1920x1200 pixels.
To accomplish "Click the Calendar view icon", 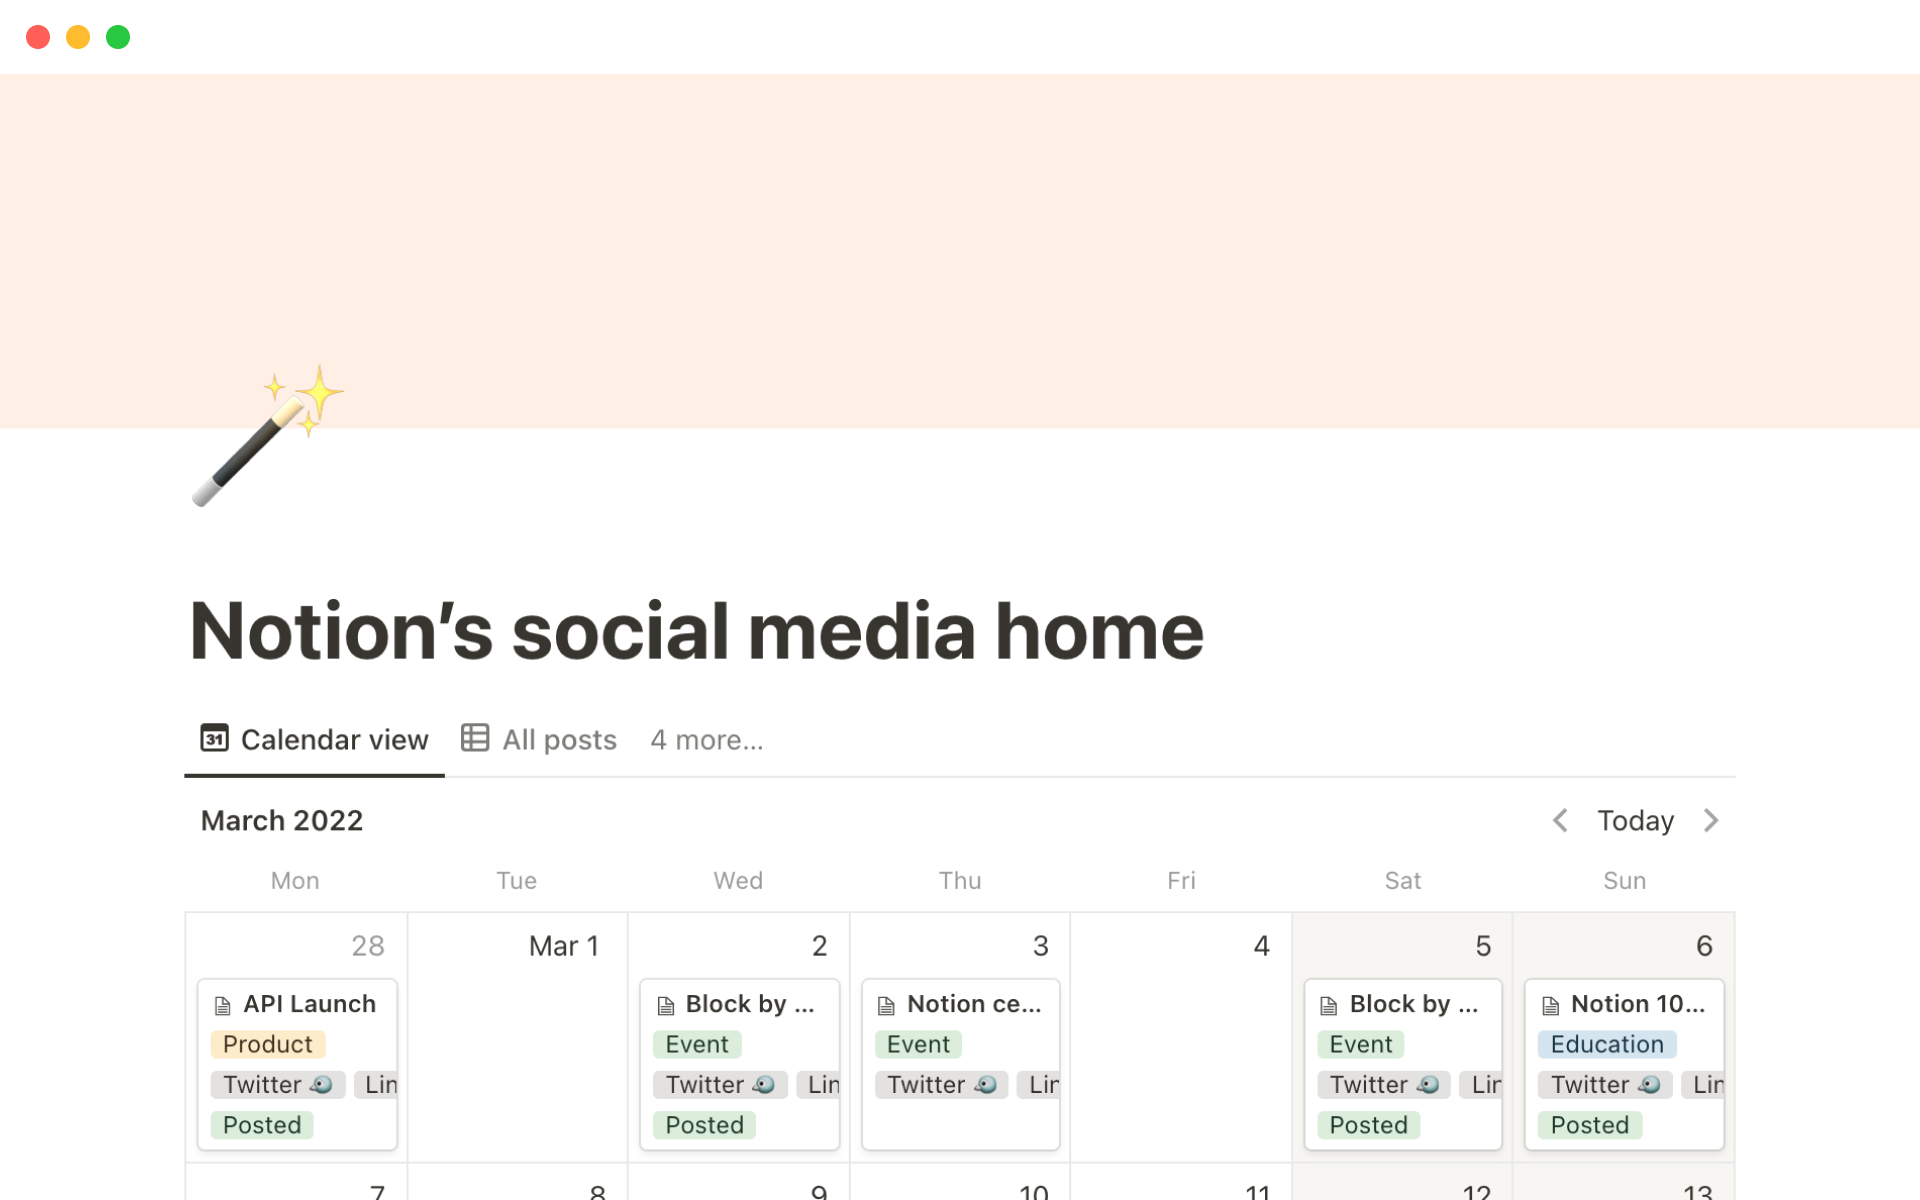I will click(214, 738).
